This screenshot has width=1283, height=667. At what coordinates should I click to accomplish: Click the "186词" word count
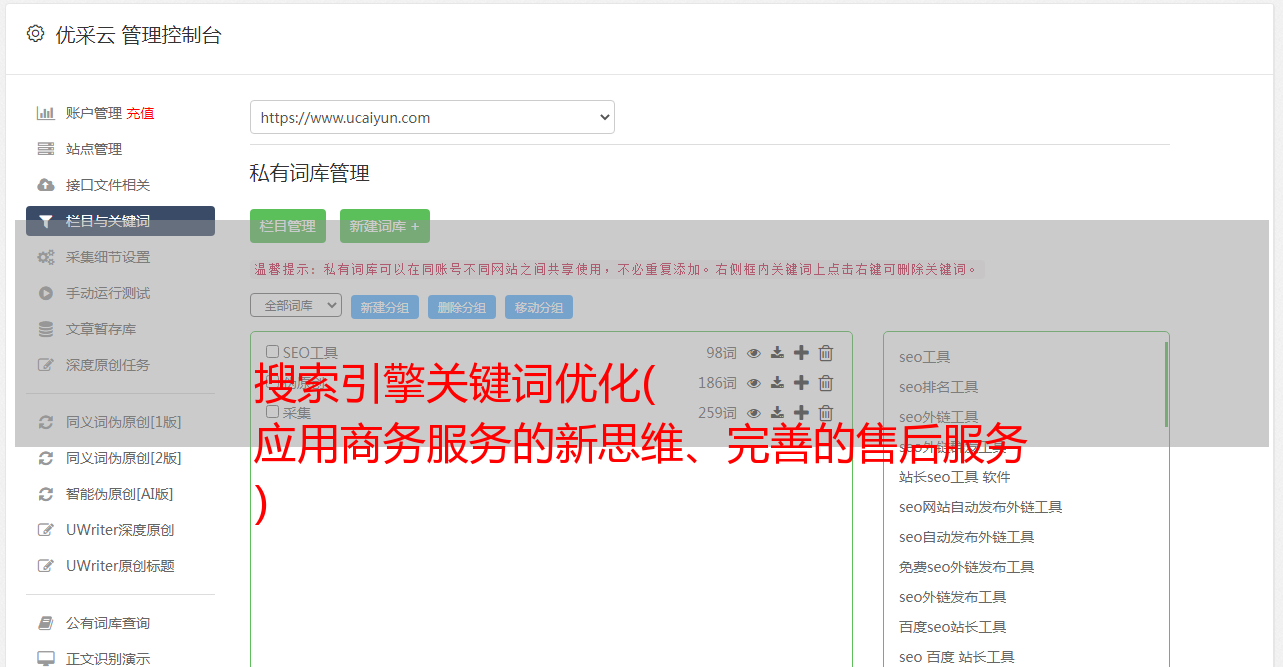[x=717, y=383]
